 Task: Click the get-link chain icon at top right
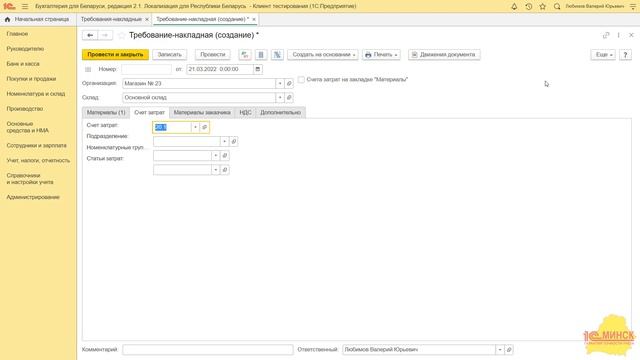[606, 36]
